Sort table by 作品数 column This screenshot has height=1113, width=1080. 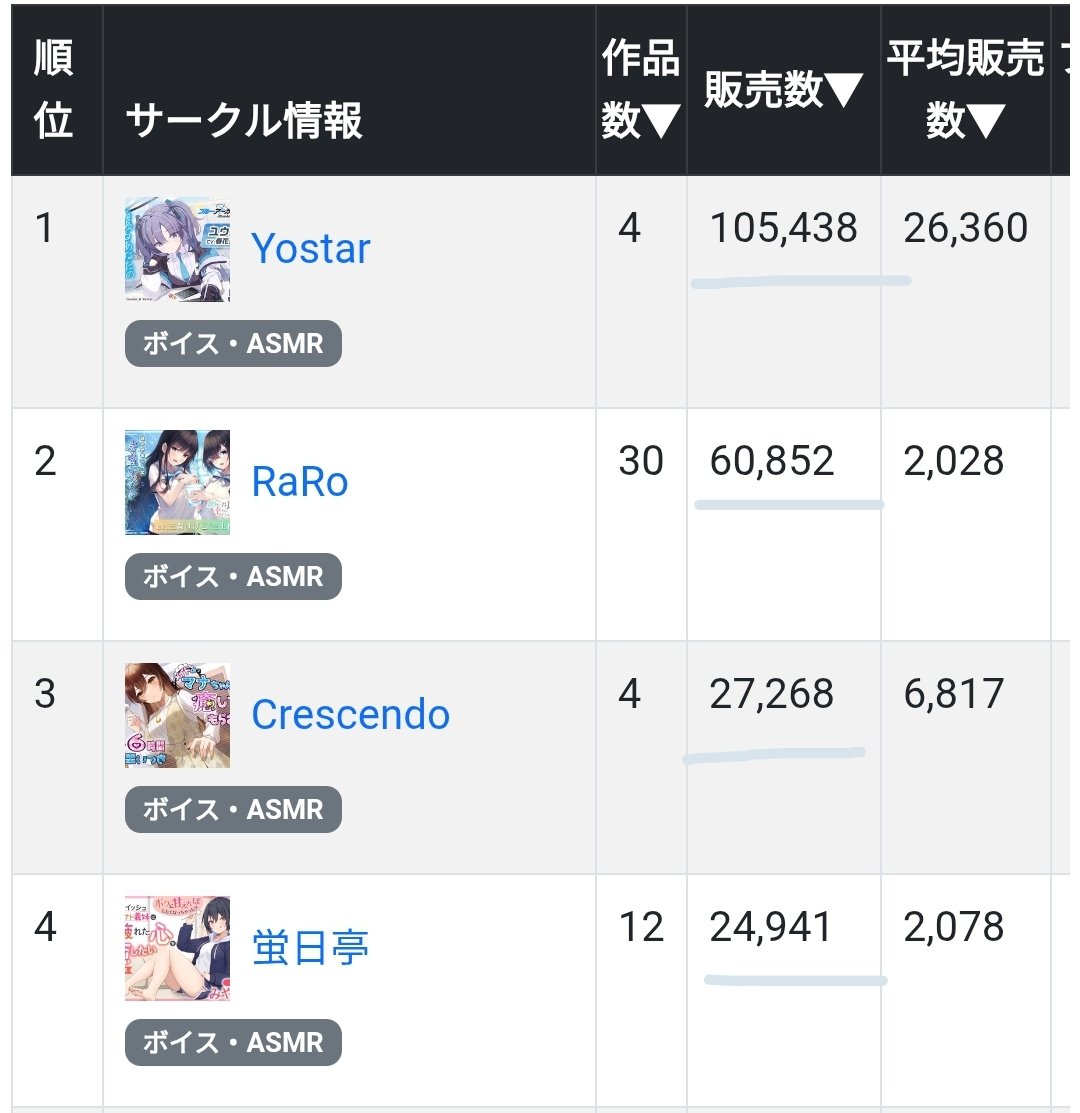tap(641, 91)
